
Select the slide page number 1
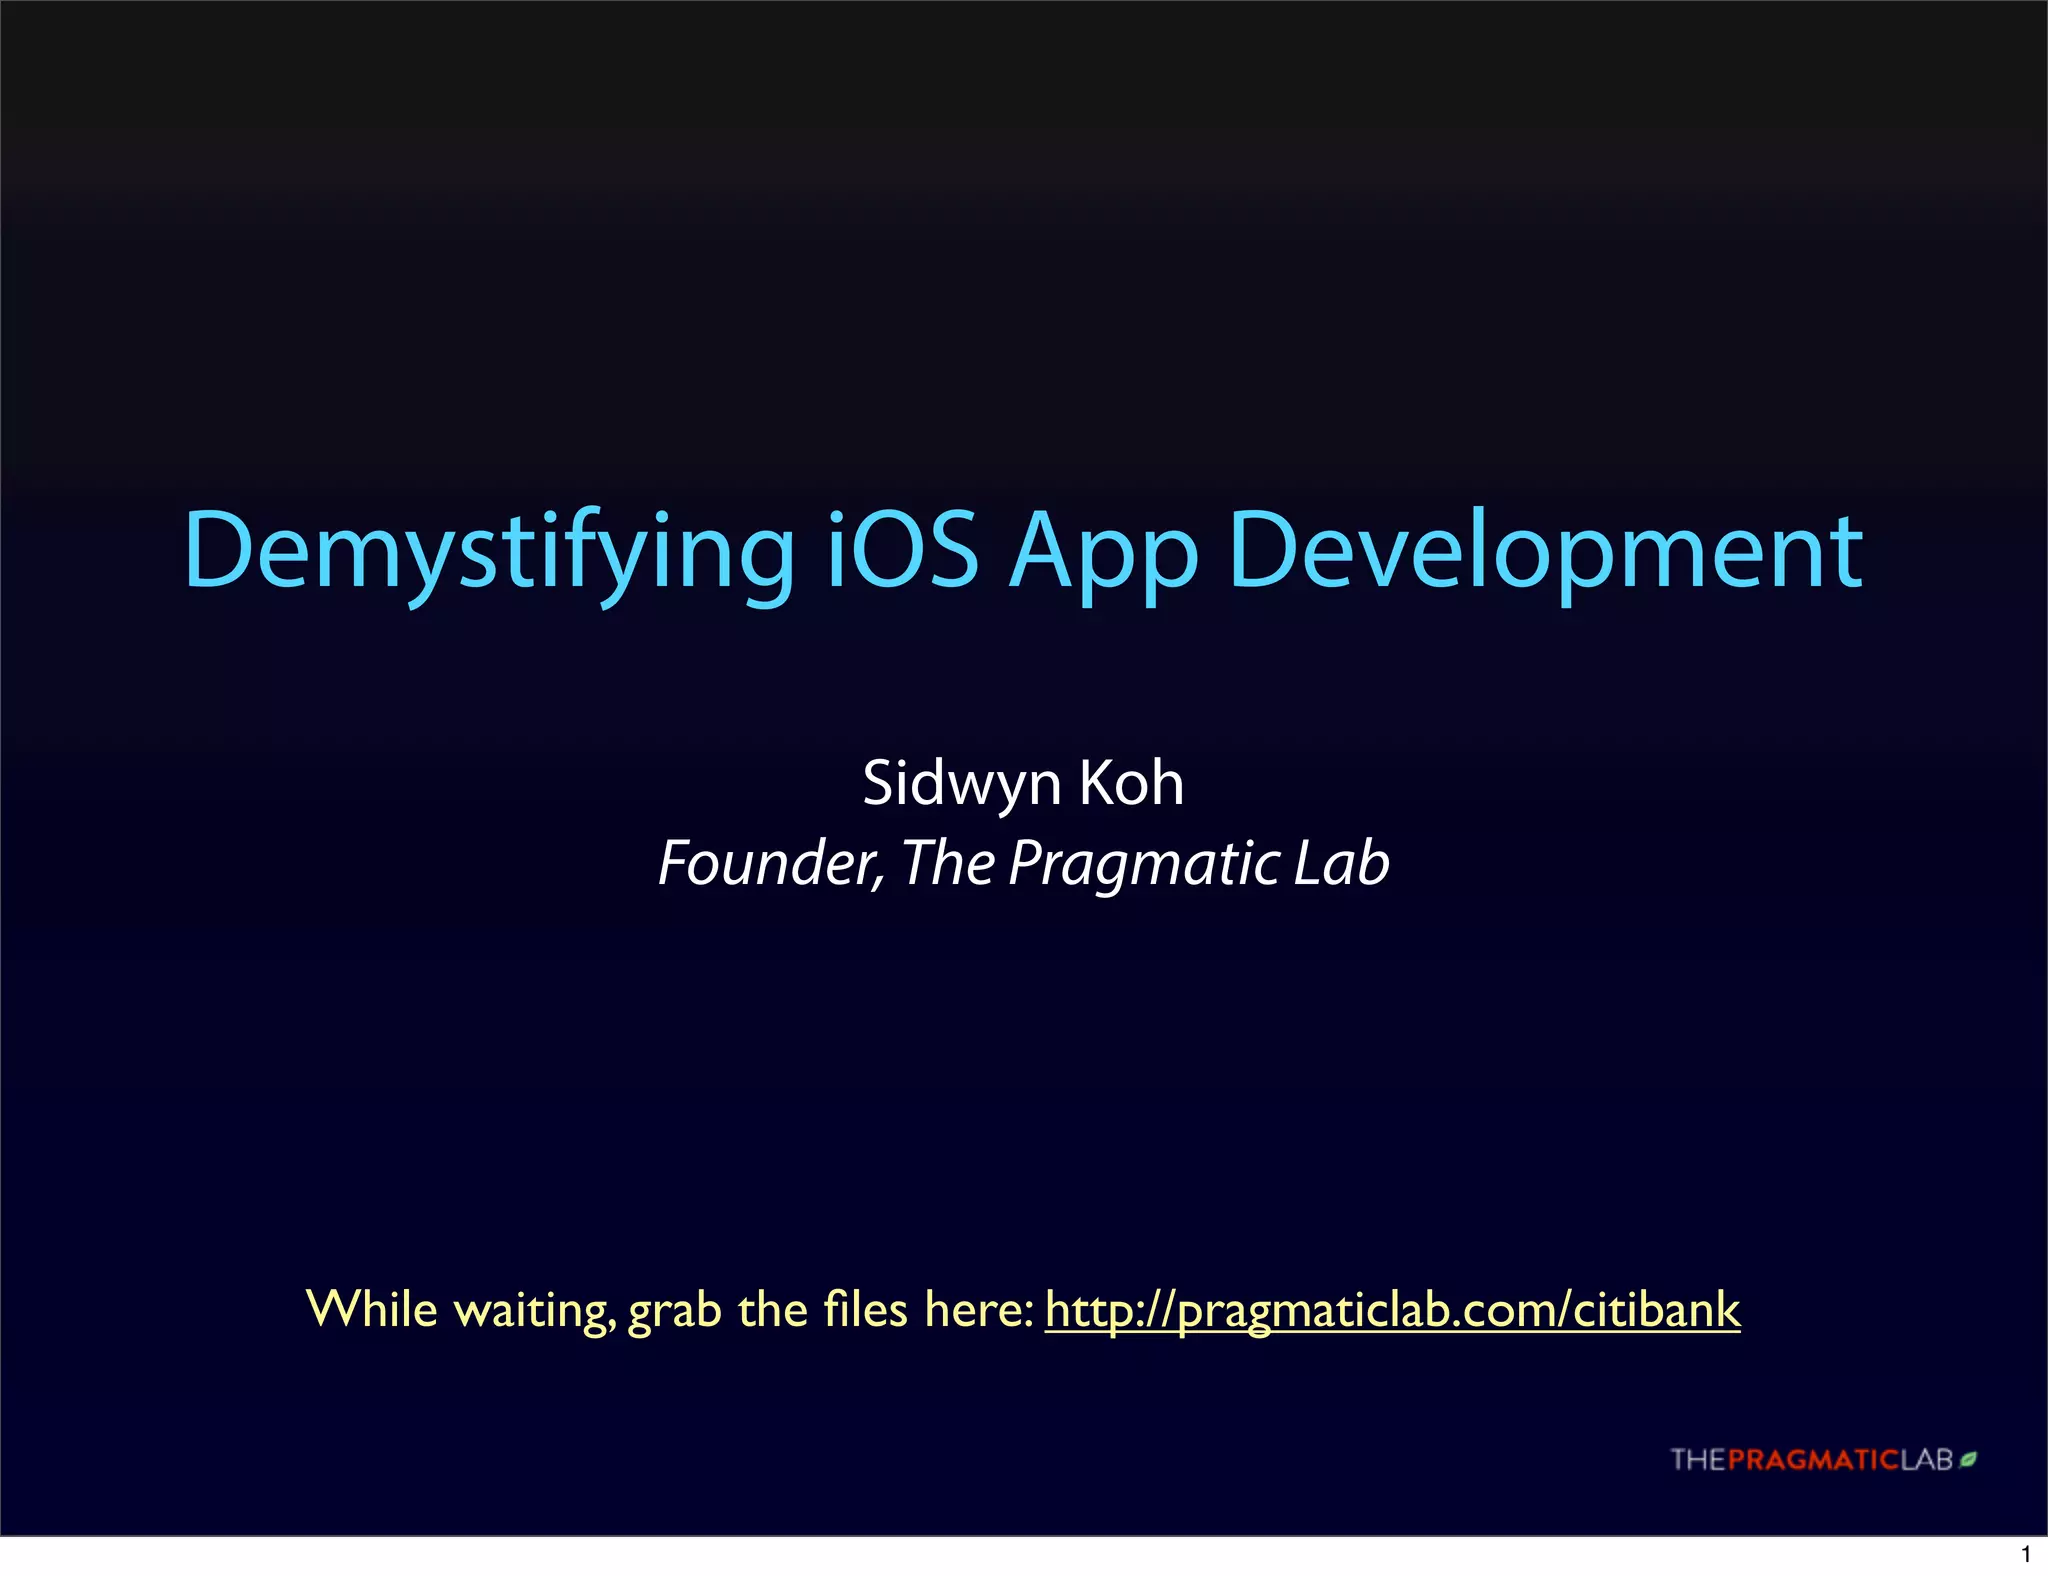tap(2026, 1555)
